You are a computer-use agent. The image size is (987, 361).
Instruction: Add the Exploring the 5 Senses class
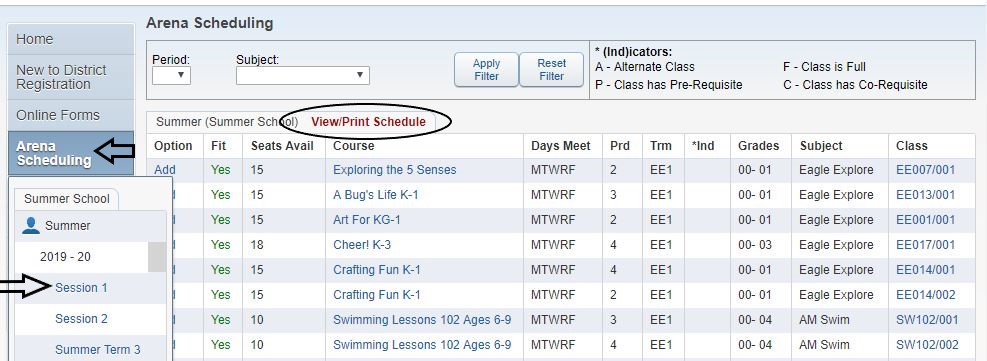[x=165, y=170]
